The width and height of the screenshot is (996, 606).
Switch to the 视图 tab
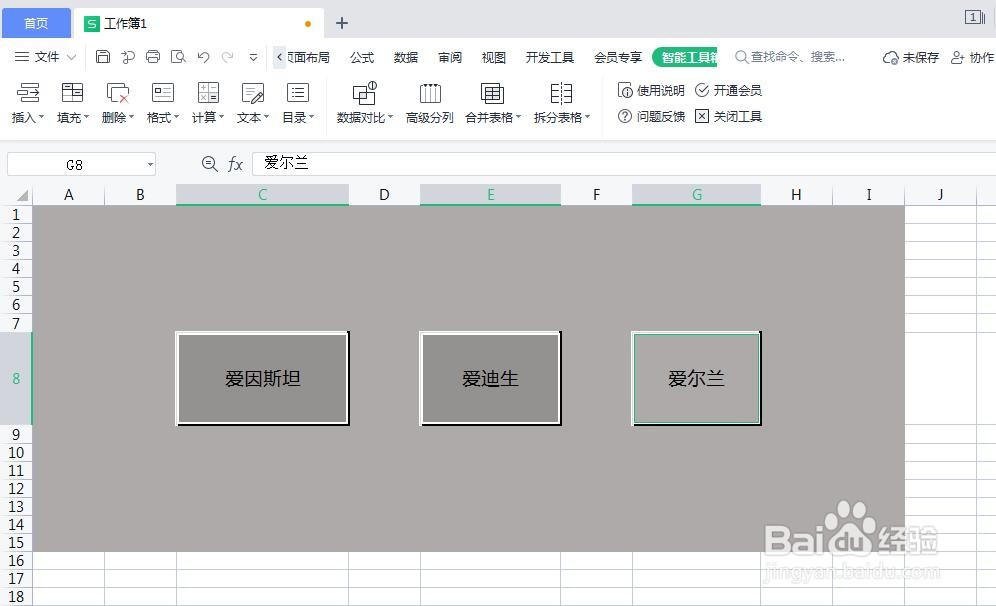click(x=494, y=58)
